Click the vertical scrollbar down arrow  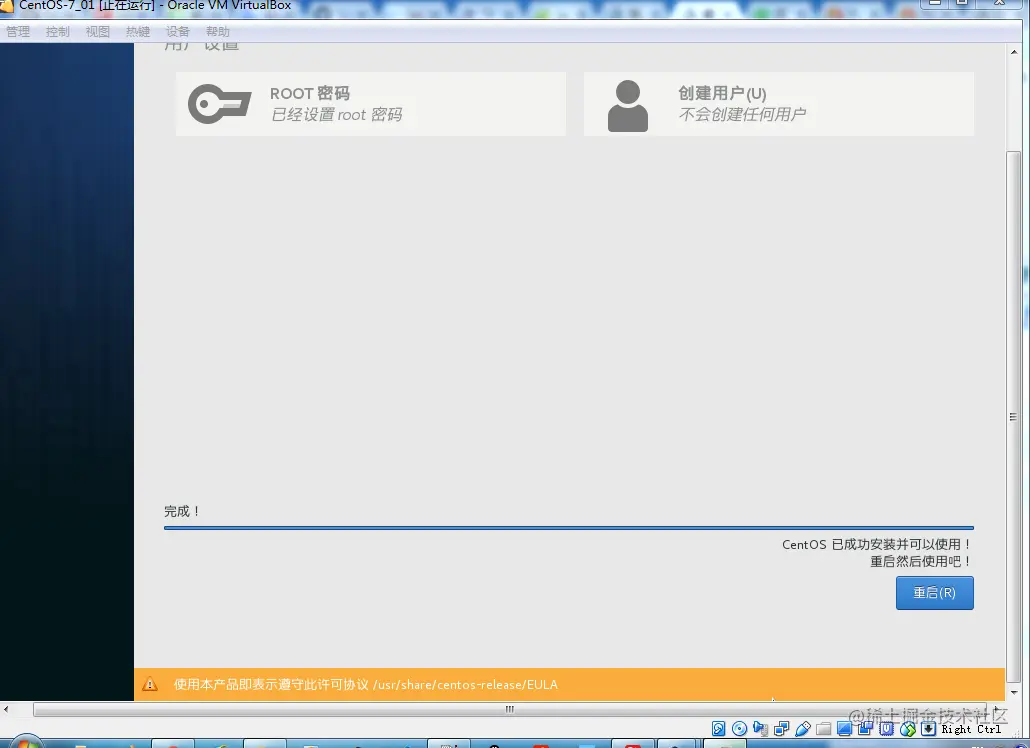[1014, 692]
